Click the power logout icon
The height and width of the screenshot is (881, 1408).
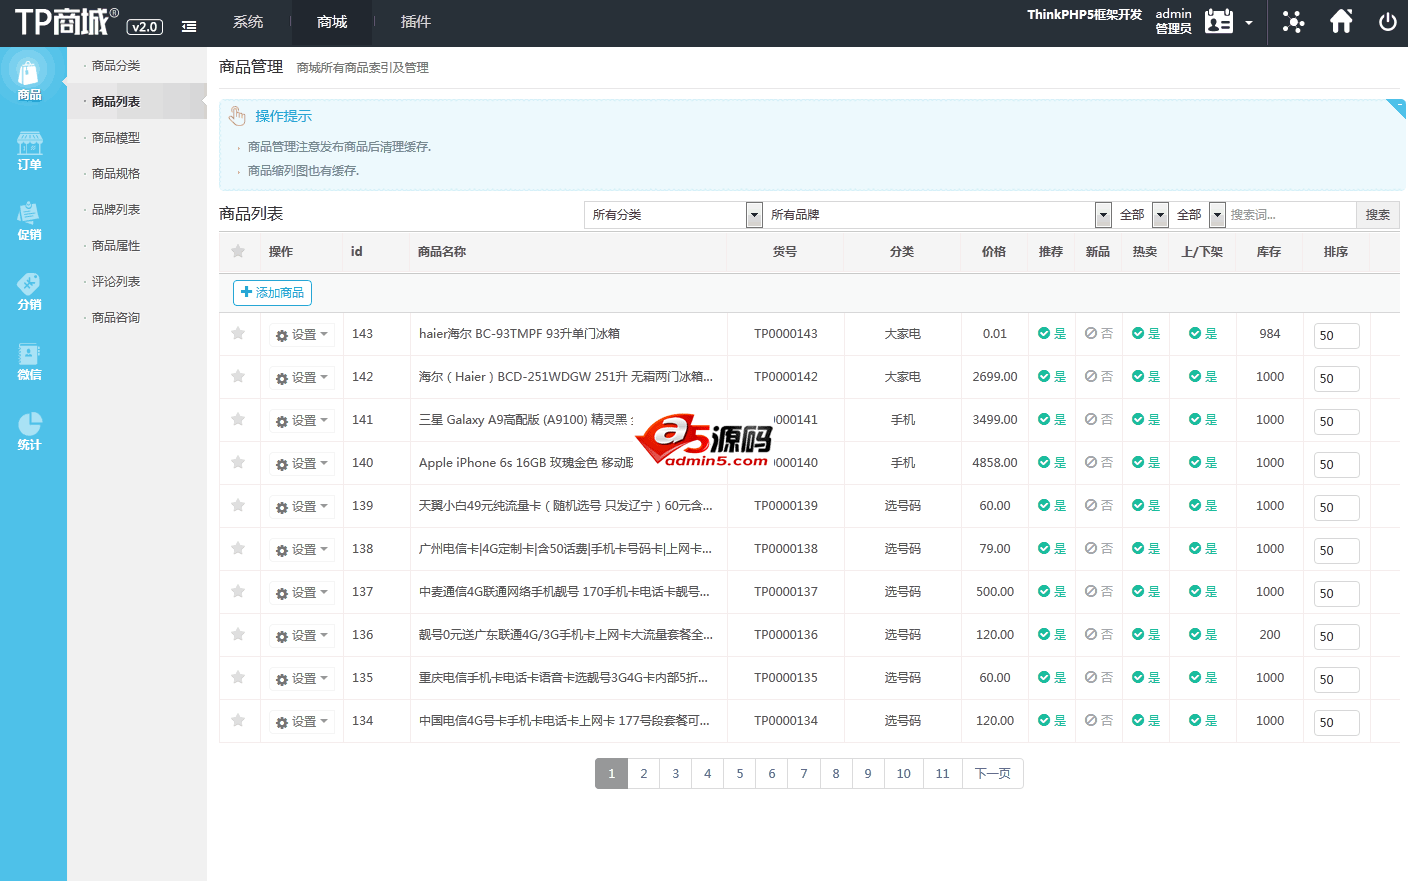point(1387,22)
